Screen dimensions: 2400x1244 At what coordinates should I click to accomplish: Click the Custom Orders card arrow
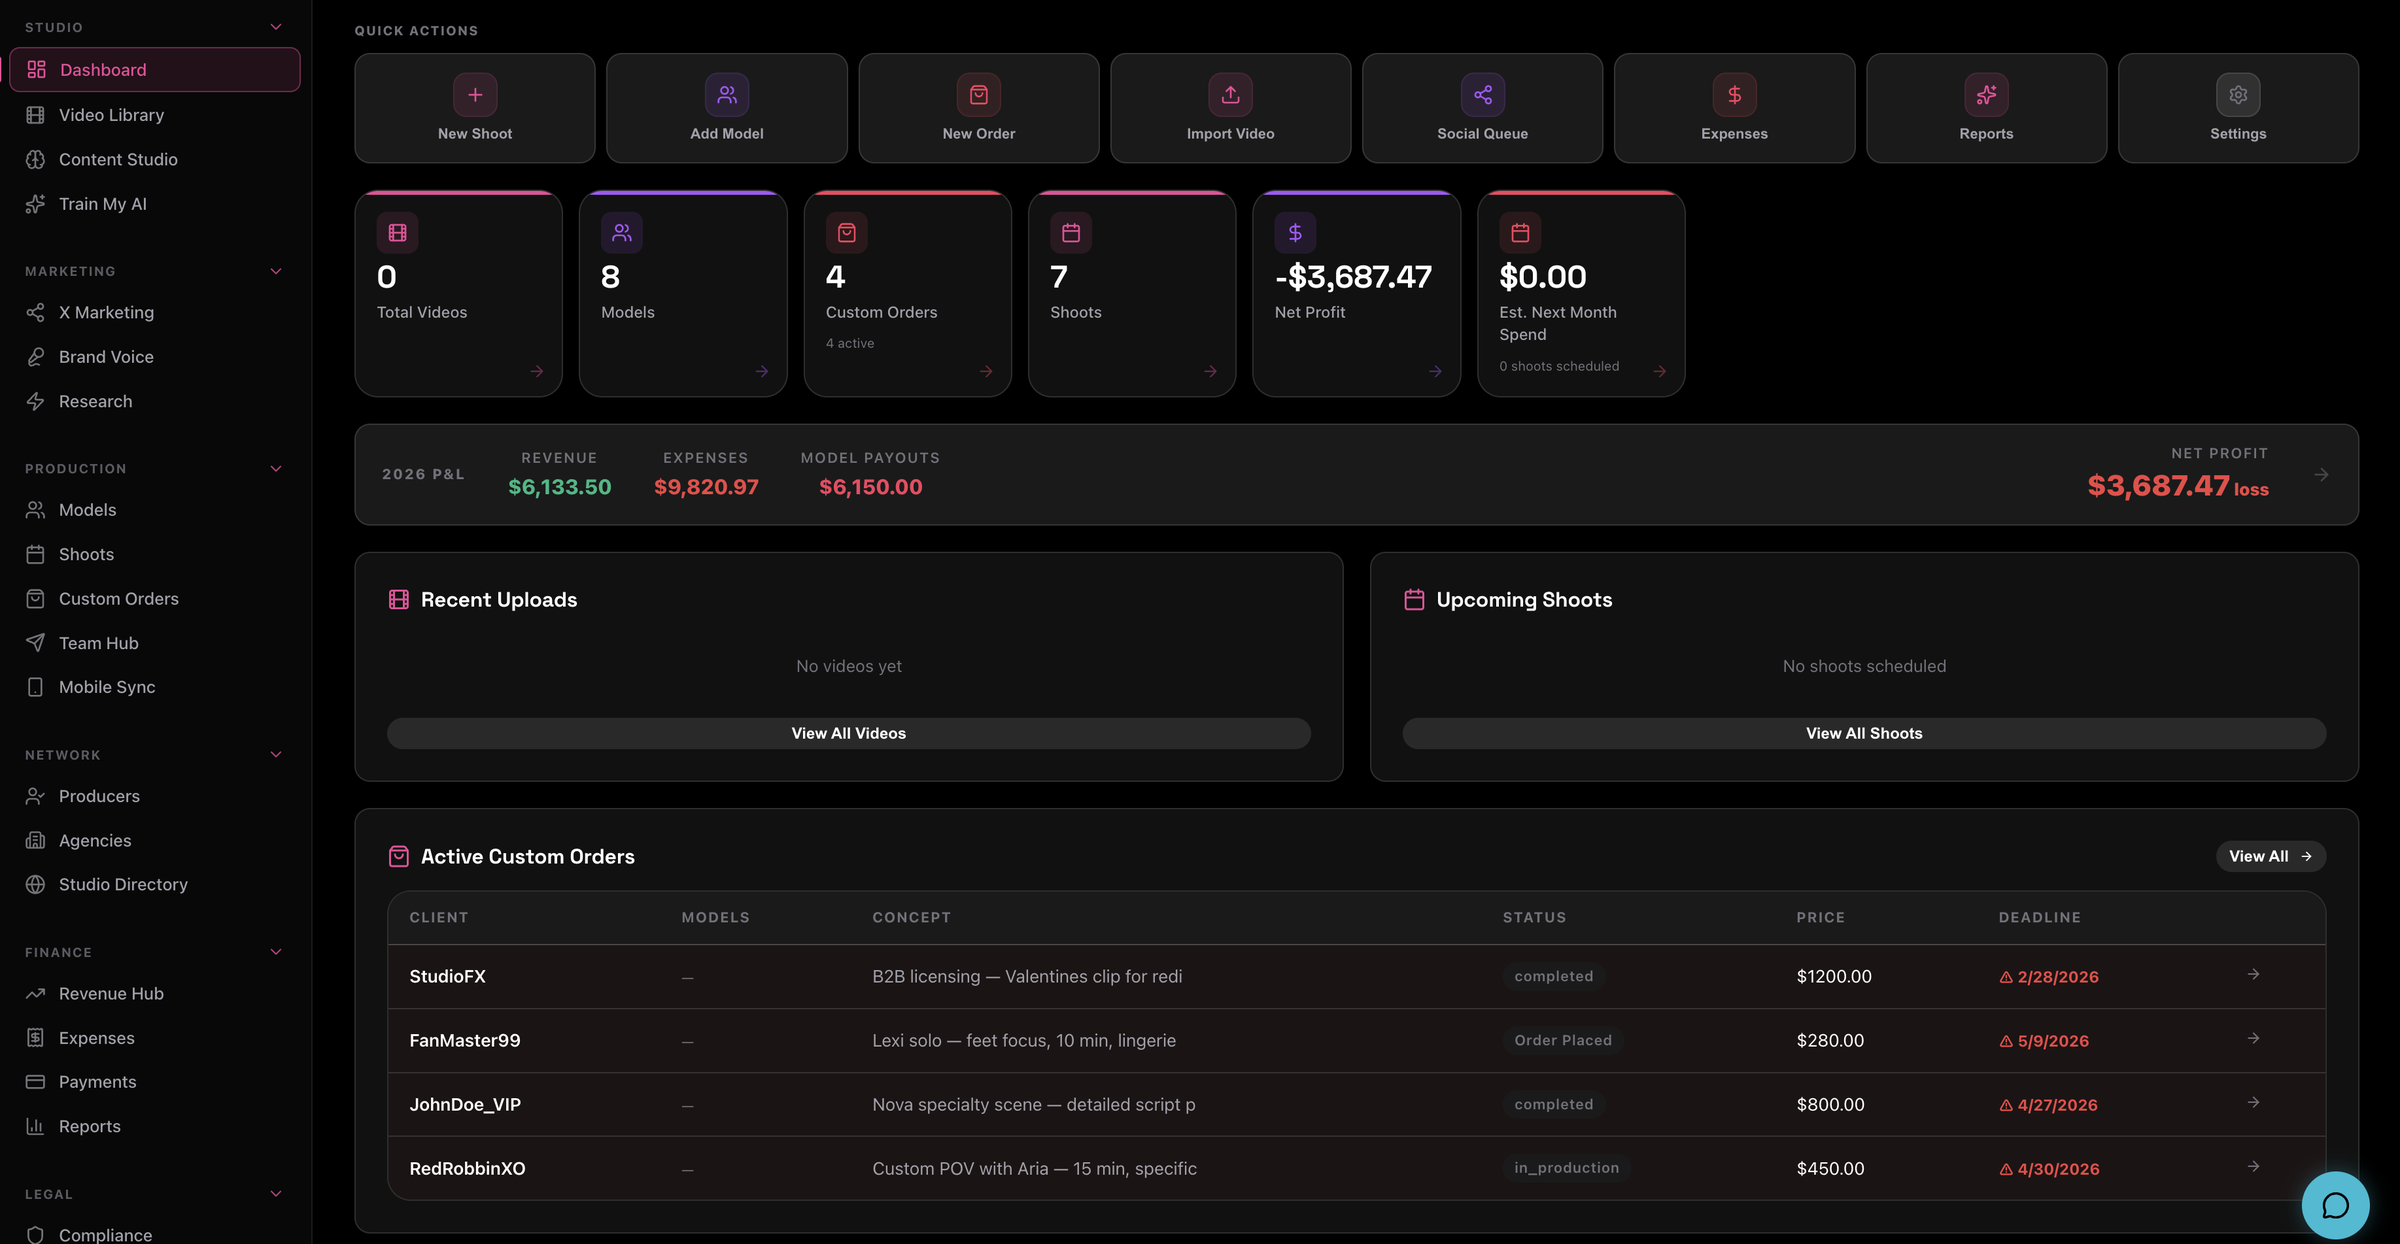pos(986,371)
